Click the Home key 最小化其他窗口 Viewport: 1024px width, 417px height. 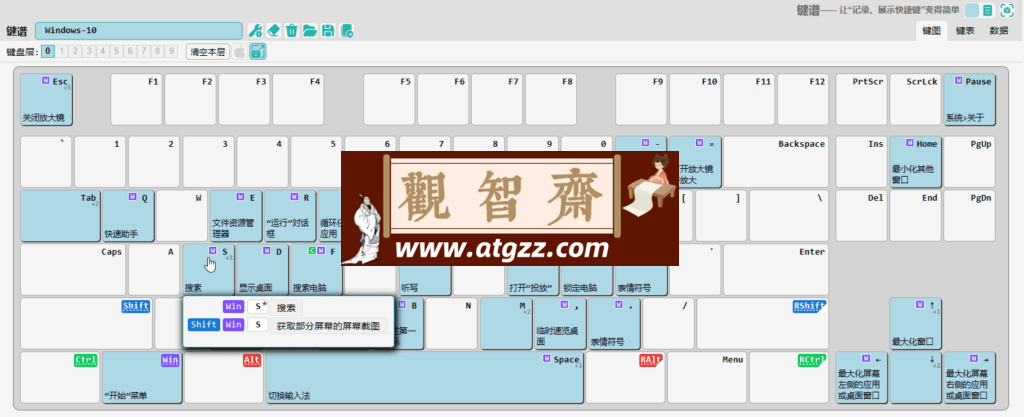tap(916, 162)
